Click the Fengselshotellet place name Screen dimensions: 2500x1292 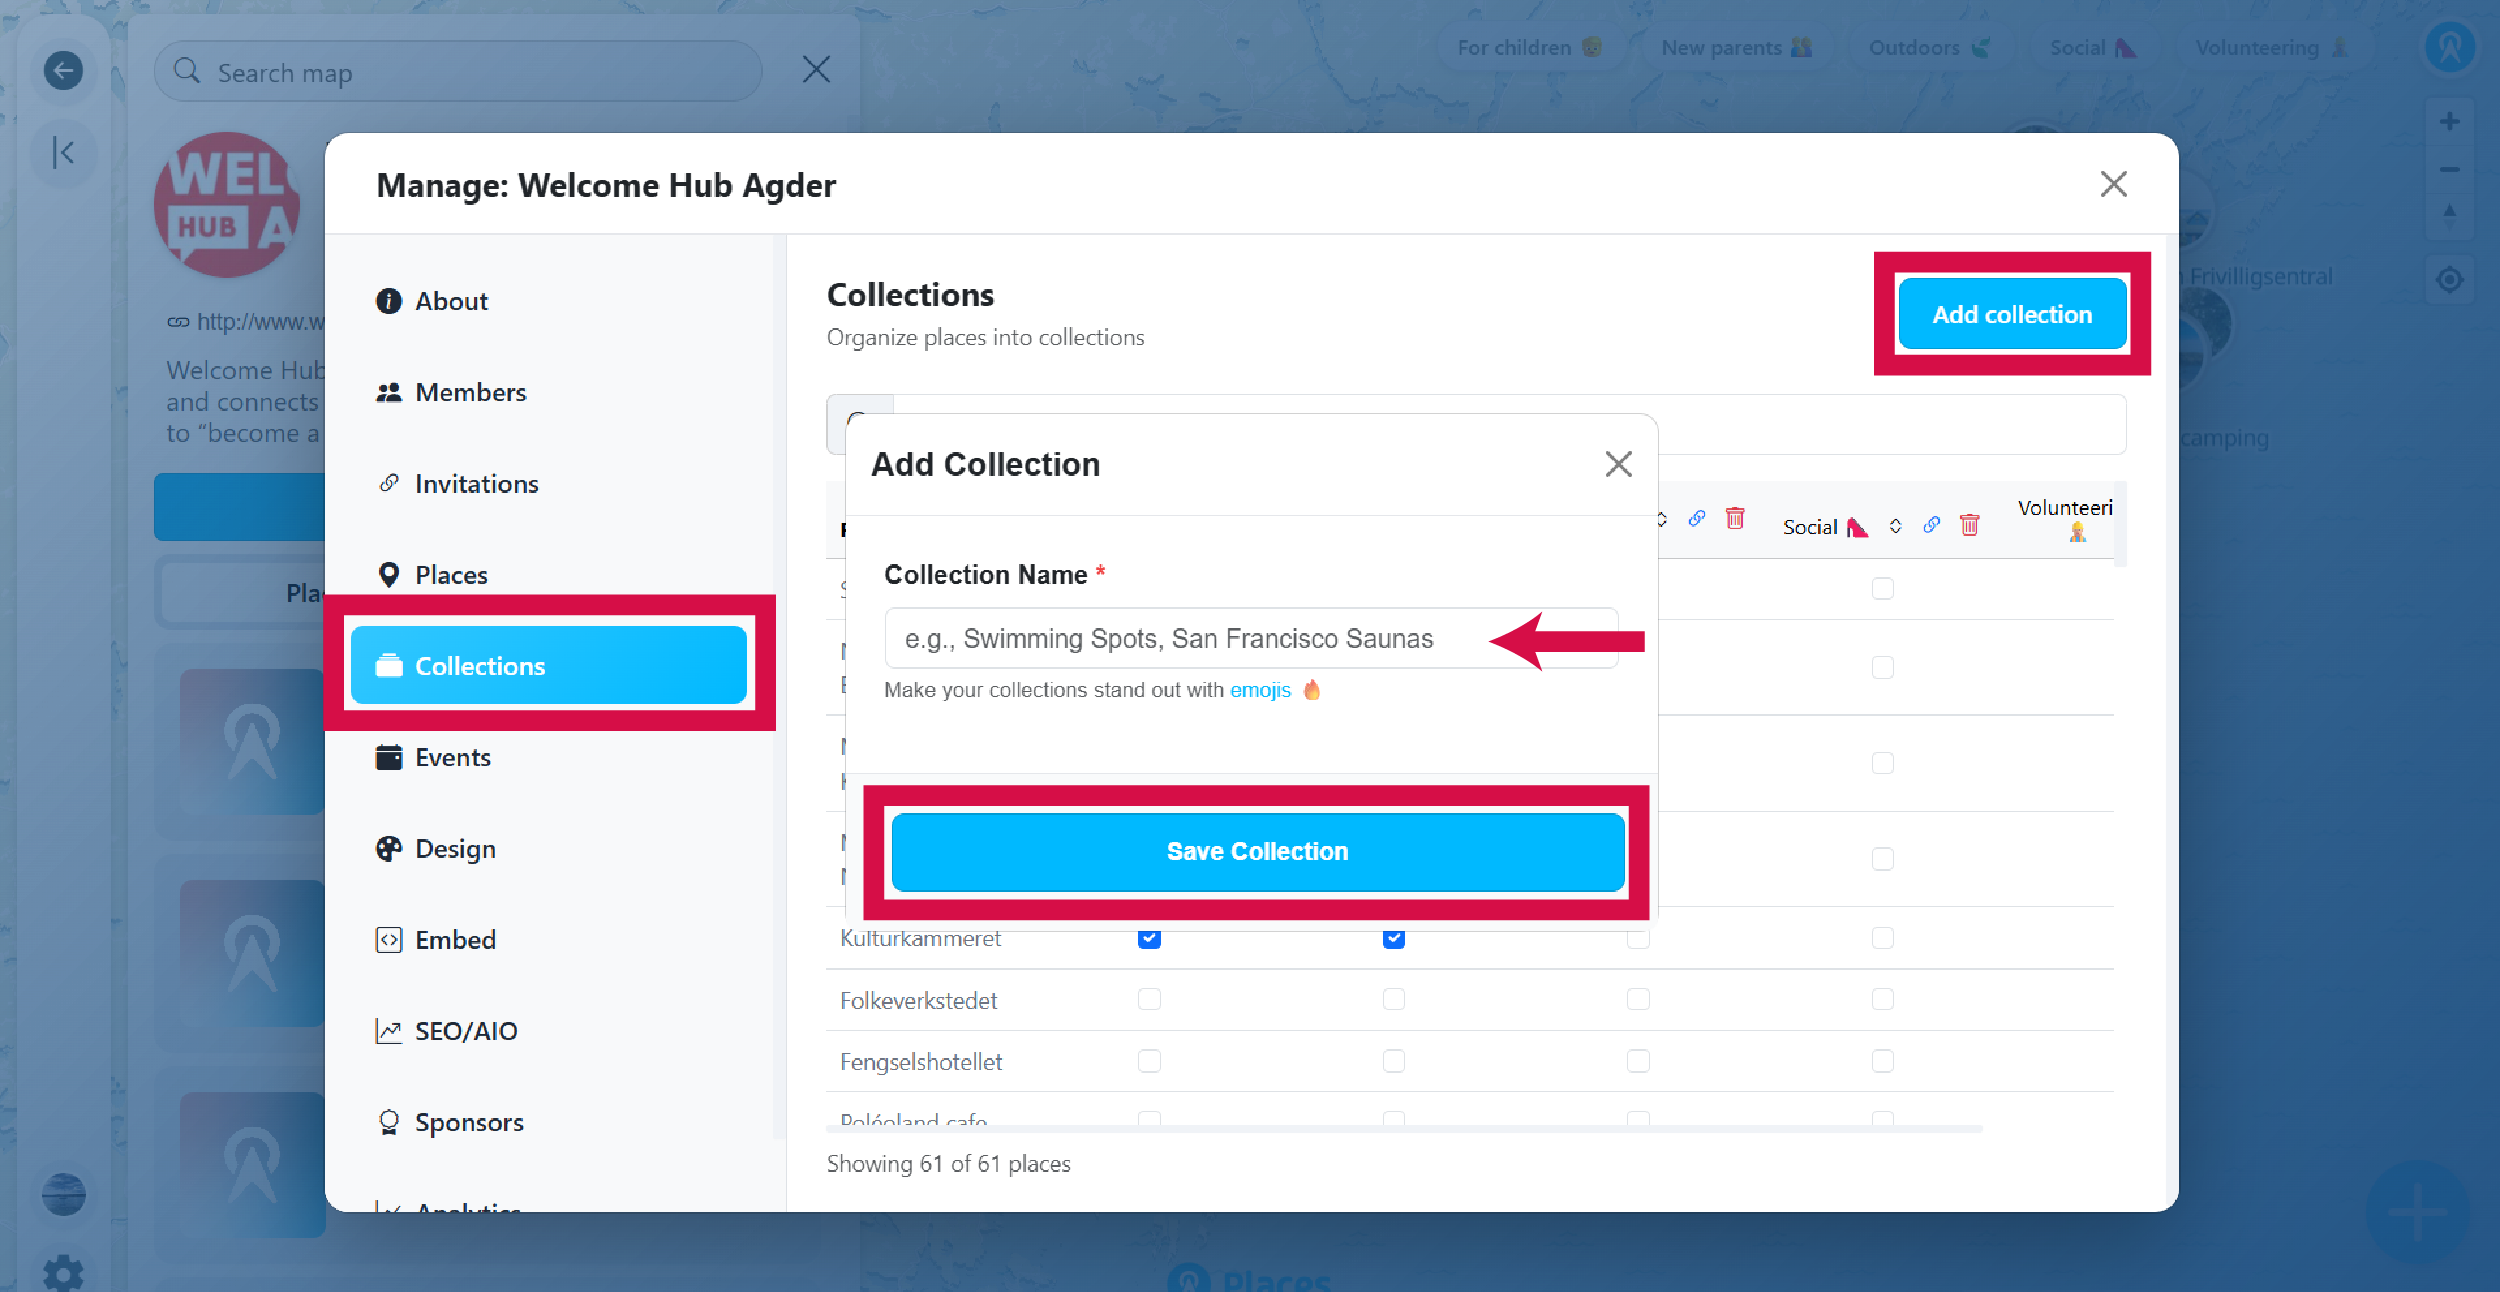[921, 1062]
